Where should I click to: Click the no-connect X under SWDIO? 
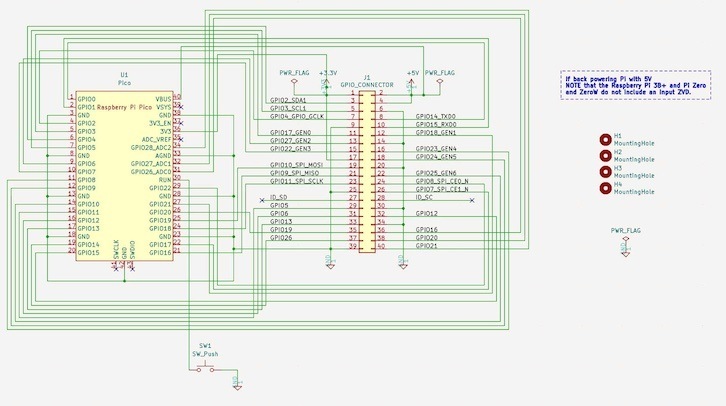pos(132,269)
